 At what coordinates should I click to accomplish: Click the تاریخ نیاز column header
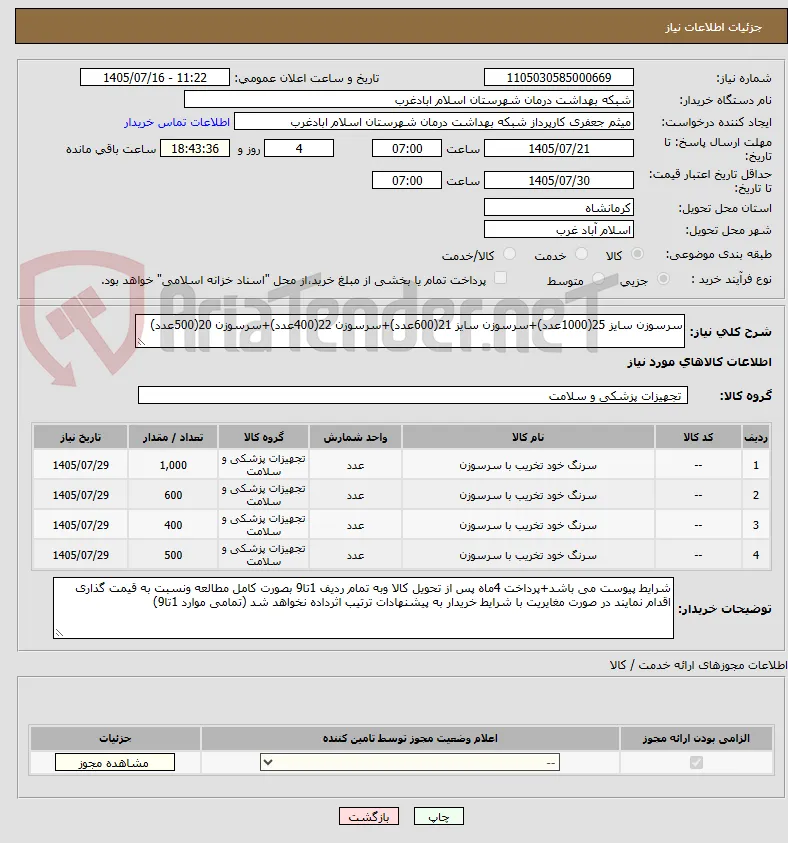[x=81, y=437]
